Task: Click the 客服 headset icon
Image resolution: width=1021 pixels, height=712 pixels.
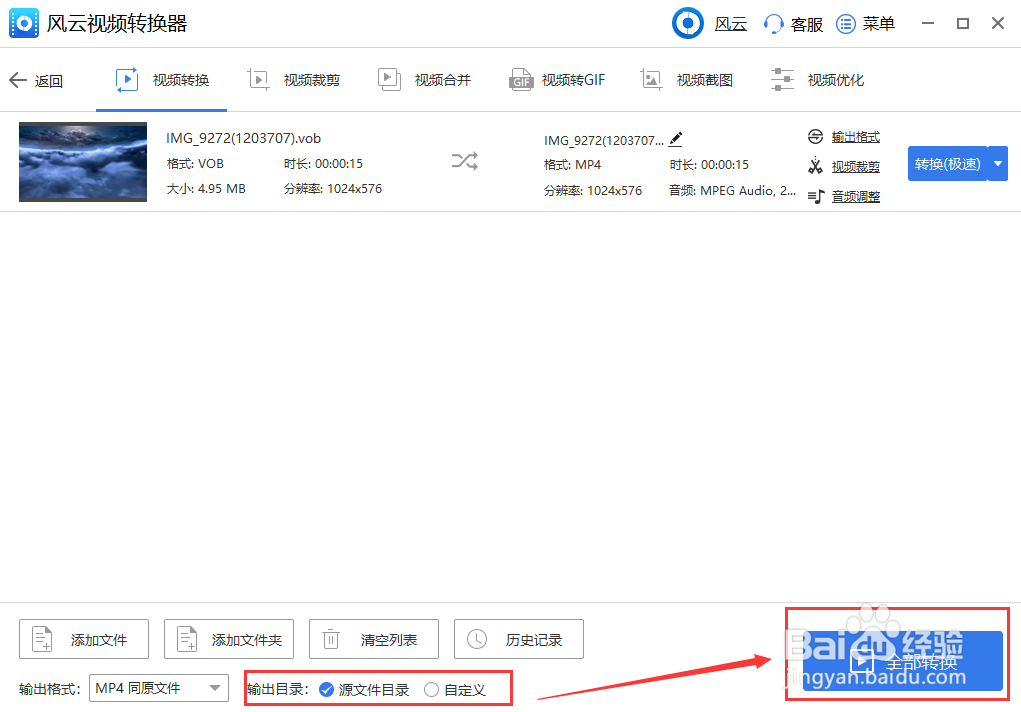Action: pos(773,24)
